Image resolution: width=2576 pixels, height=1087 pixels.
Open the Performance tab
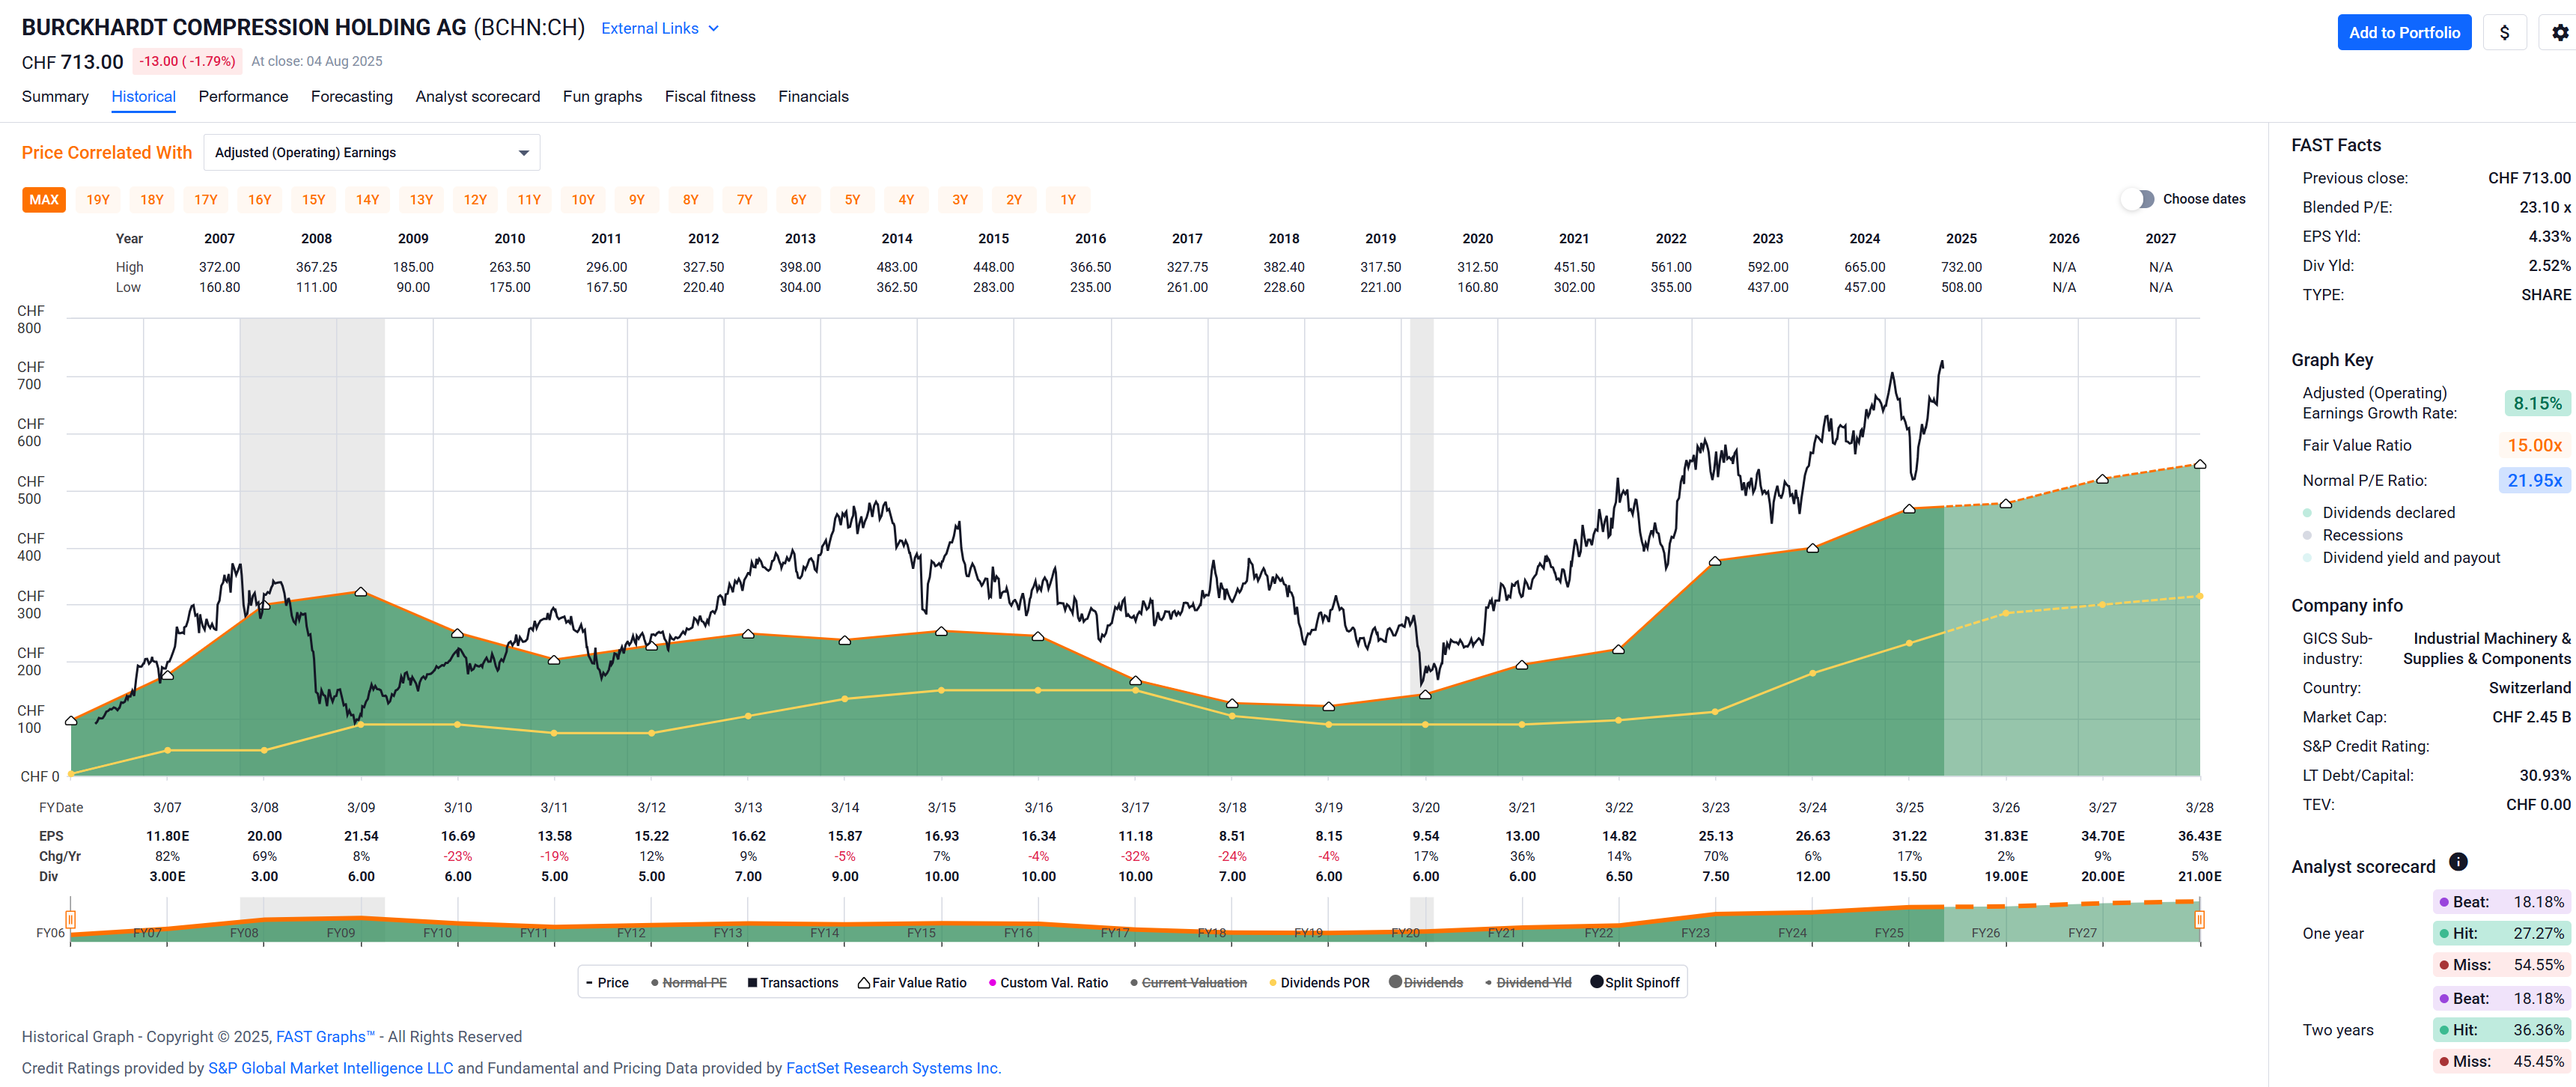coord(243,96)
